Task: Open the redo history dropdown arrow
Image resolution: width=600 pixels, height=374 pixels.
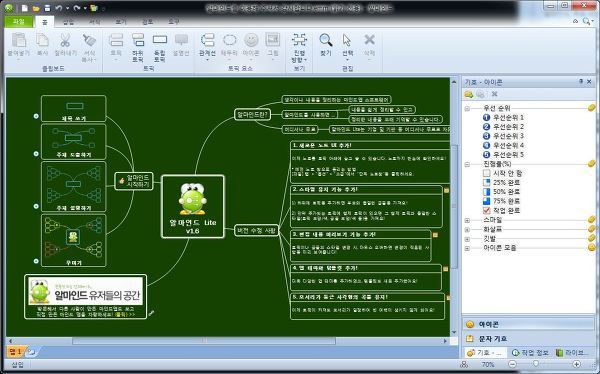Action: (x=85, y=8)
